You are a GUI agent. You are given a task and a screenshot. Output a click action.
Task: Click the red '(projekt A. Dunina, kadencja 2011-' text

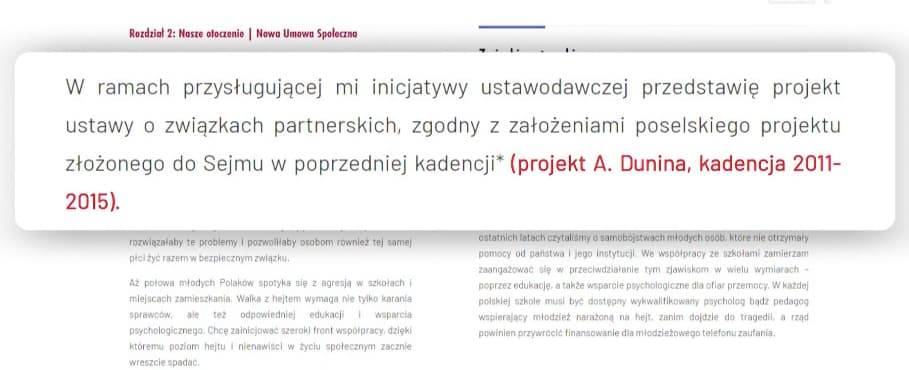(x=675, y=164)
